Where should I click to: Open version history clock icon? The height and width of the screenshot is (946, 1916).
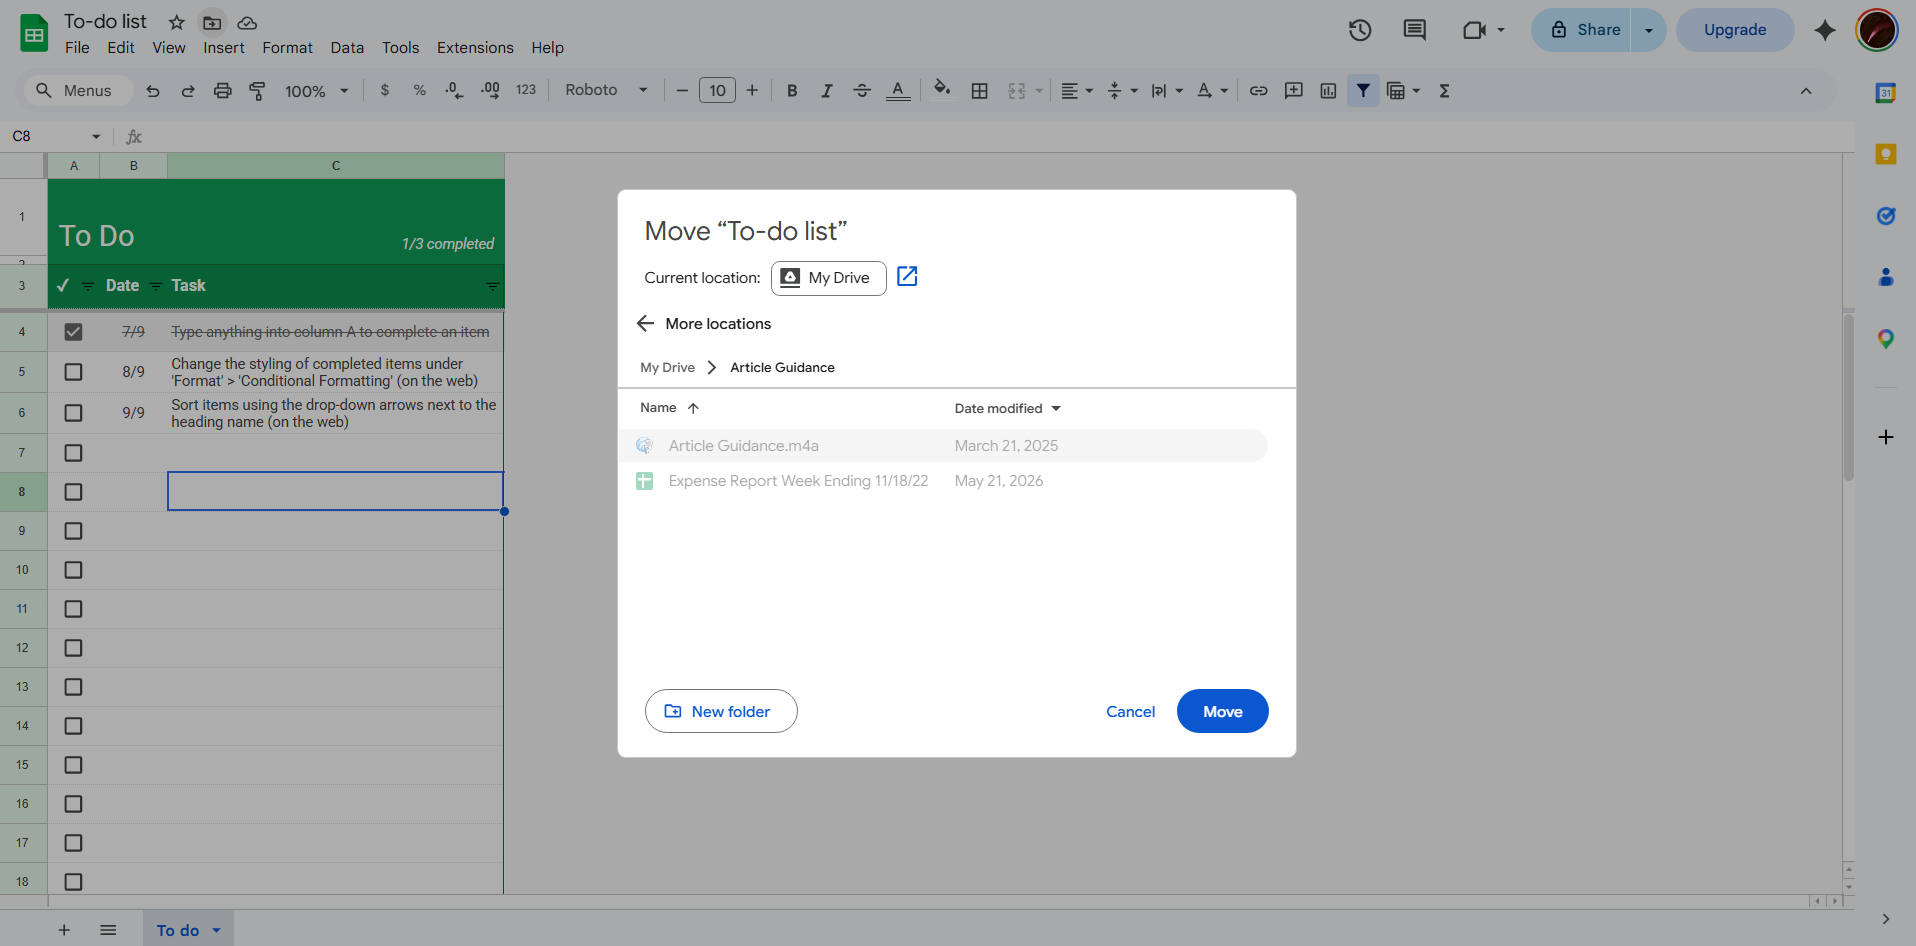[1360, 30]
